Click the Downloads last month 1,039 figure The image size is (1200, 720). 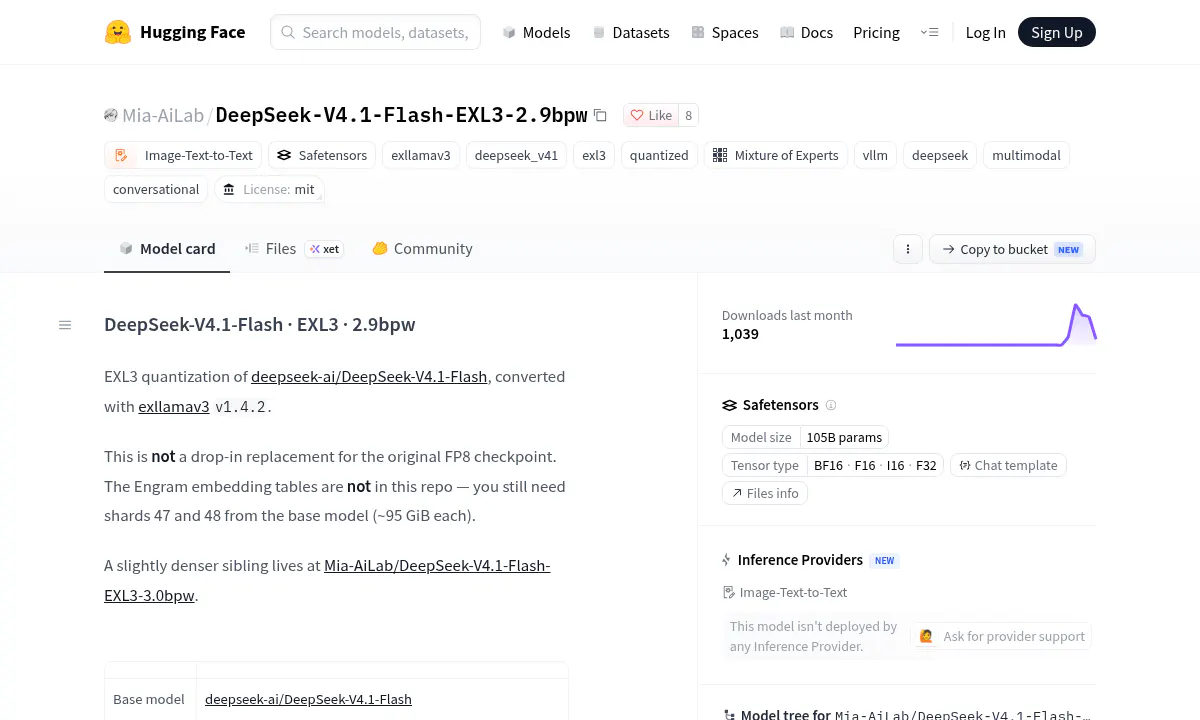(x=740, y=334)
